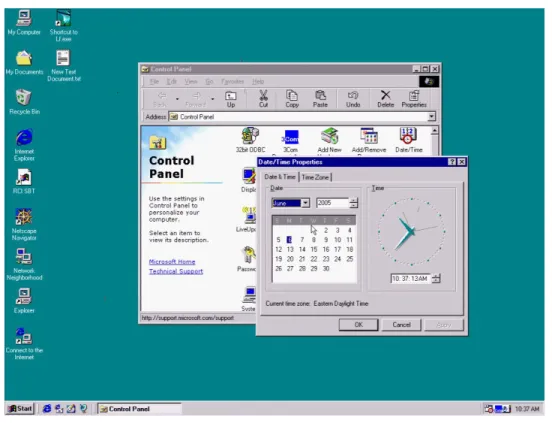The width and height of the screenshot is (552, 423).
Task: Select day 11 in the calendar
Action: [x=349, y=240]
